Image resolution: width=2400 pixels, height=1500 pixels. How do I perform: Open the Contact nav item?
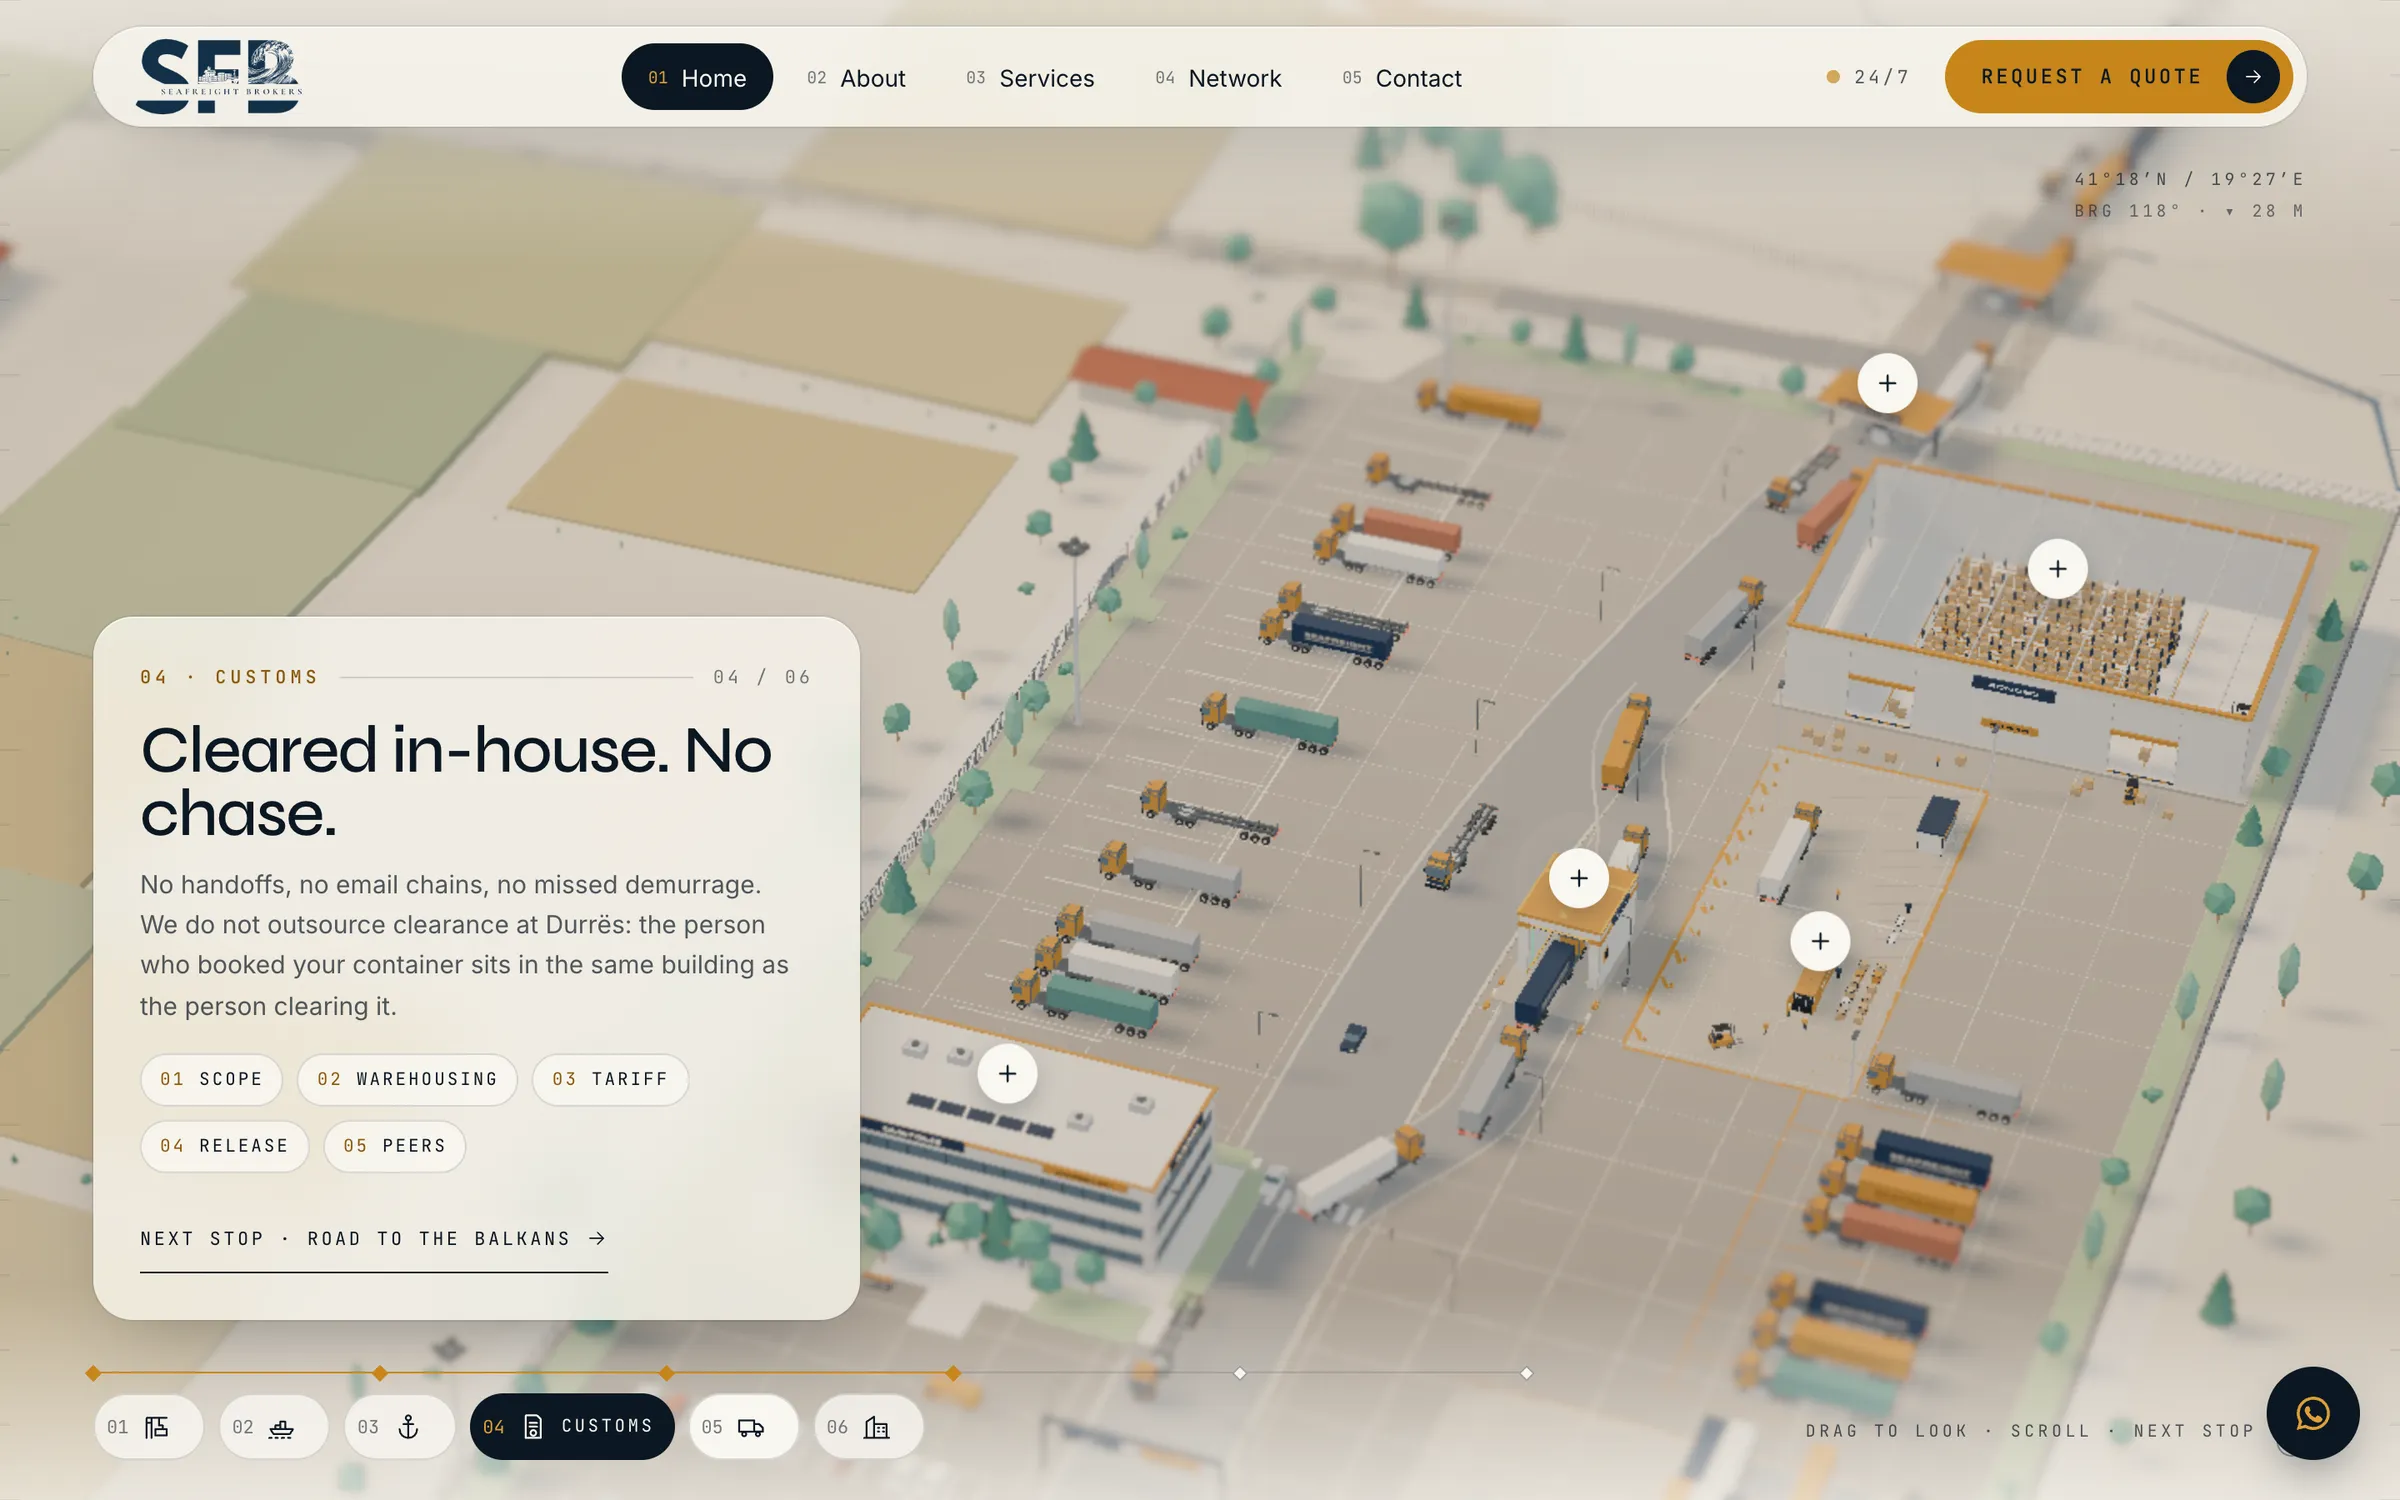pos(1402,78)
